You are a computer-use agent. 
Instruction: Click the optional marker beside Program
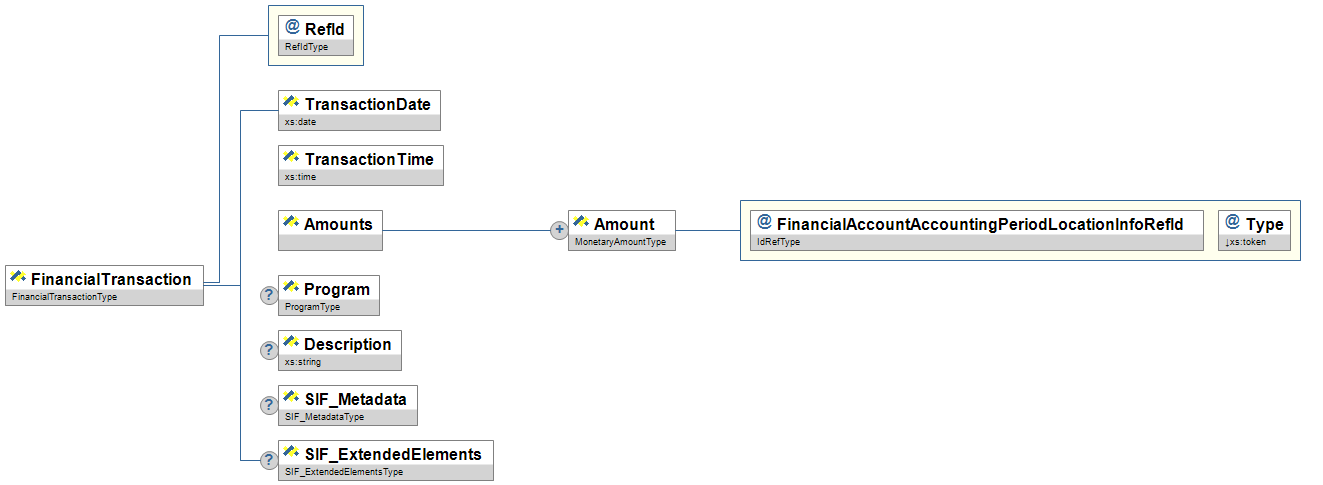(x=269, y=295)
